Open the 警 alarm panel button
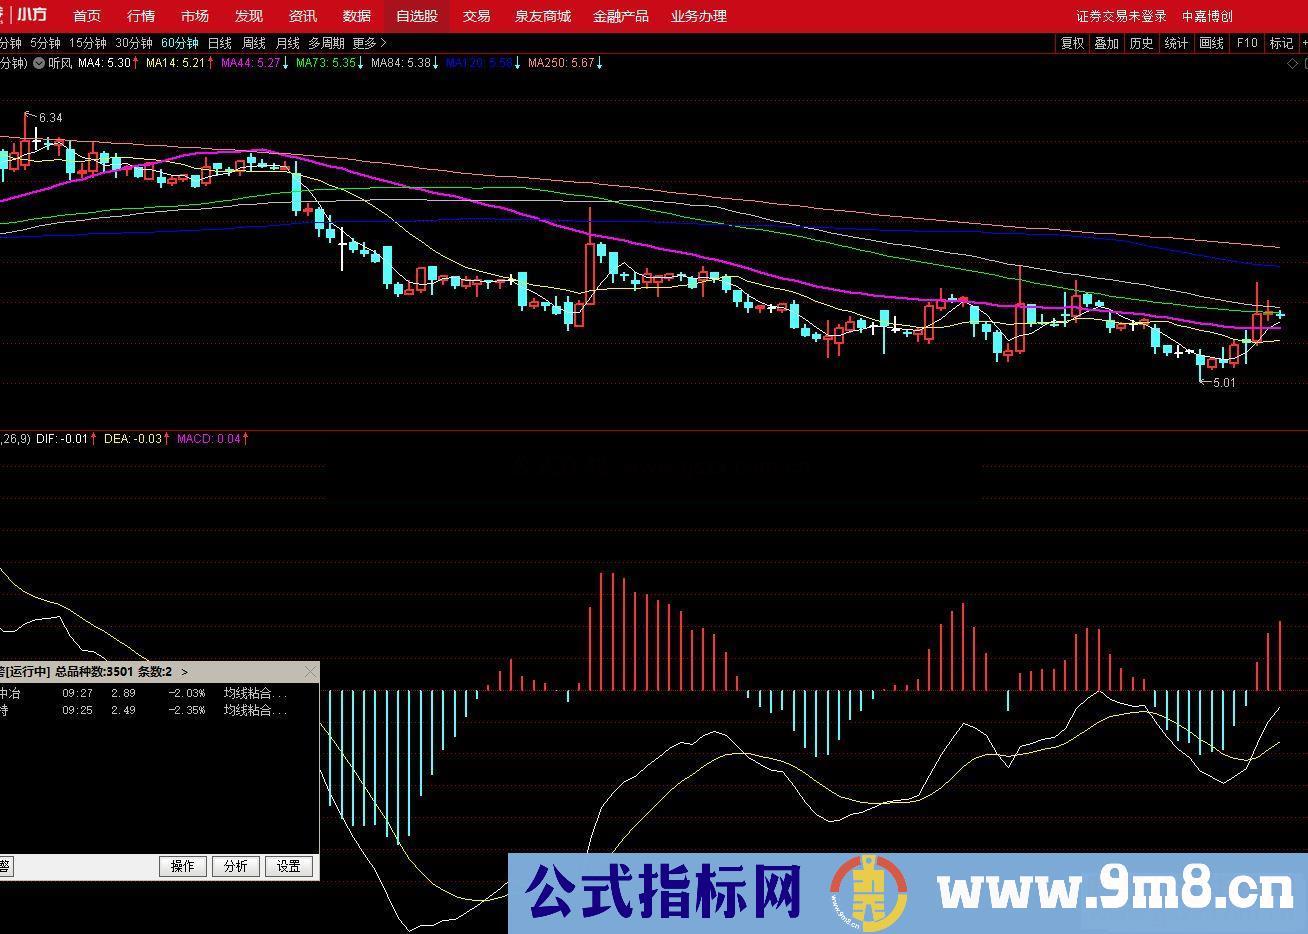Screen dimensions: 1308x934 pos(8,866)
